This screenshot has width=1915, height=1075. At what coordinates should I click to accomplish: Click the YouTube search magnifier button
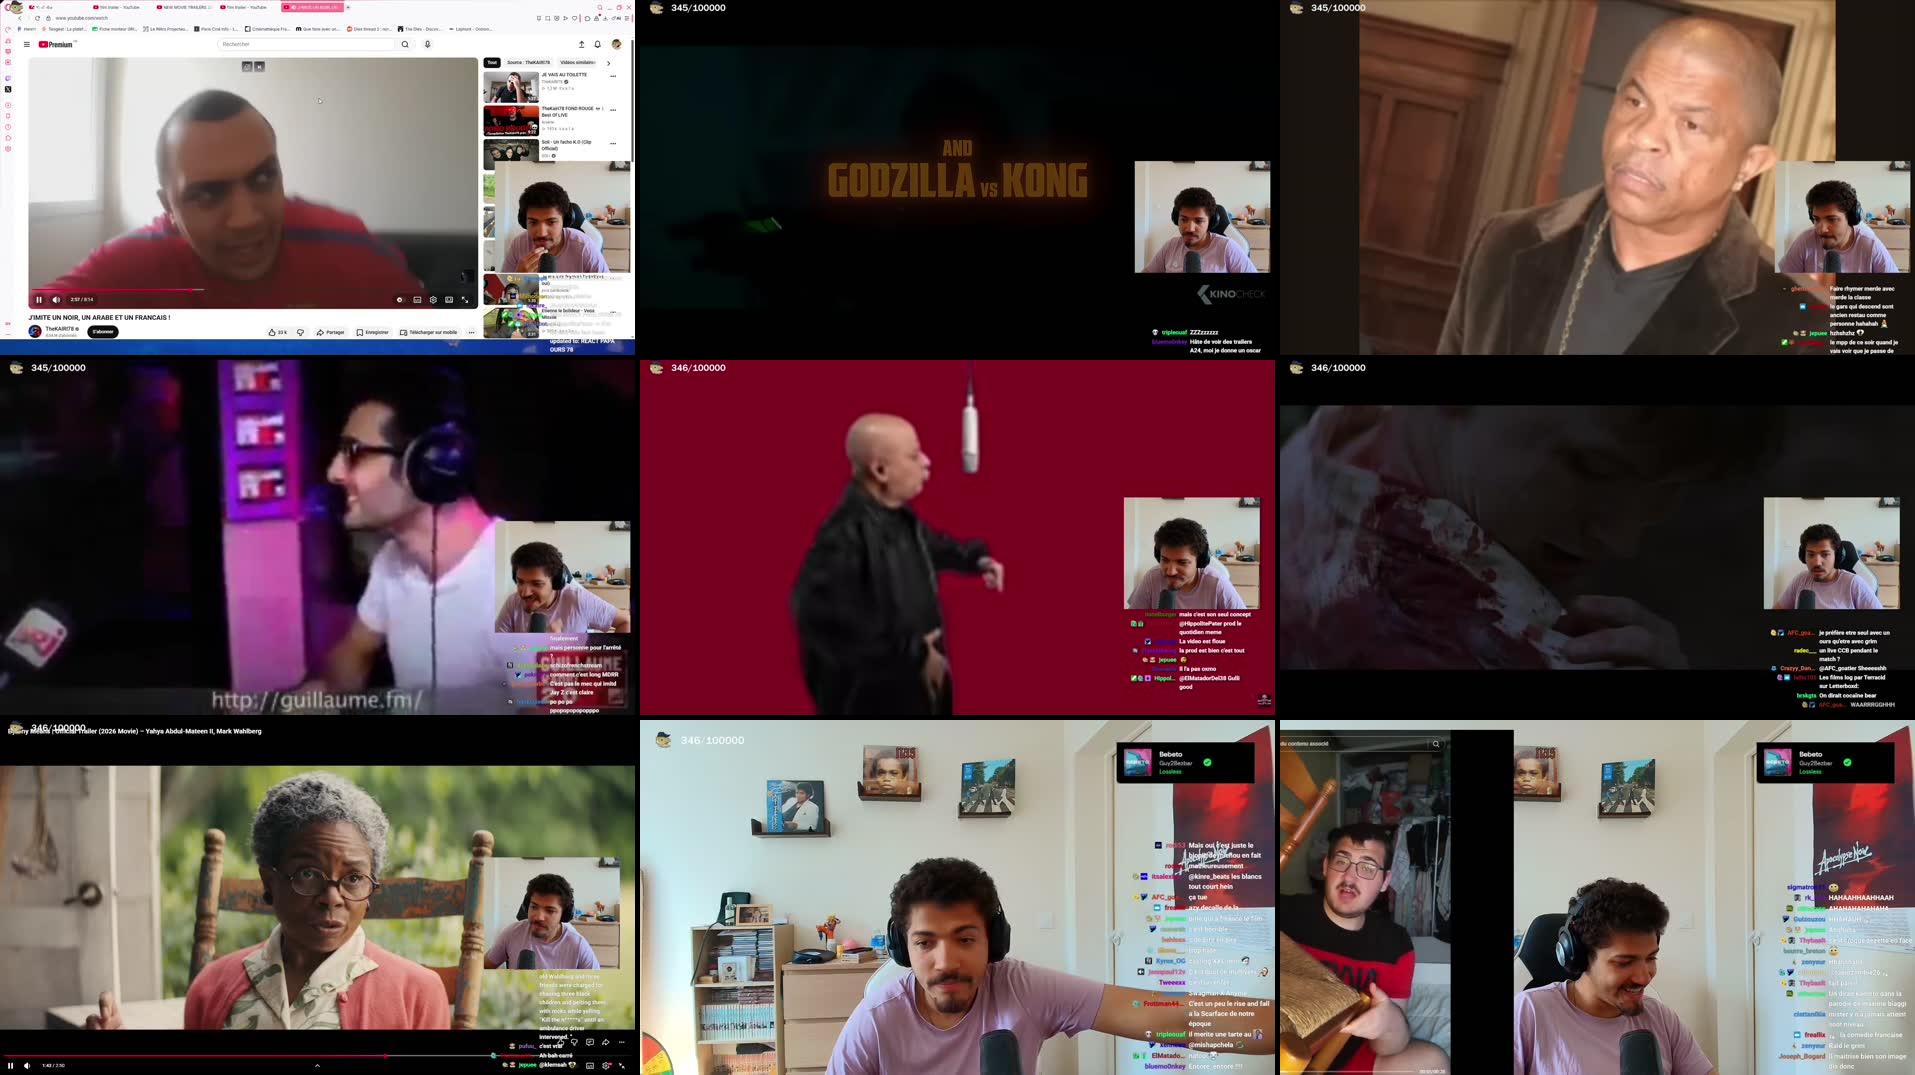(405, 44)
